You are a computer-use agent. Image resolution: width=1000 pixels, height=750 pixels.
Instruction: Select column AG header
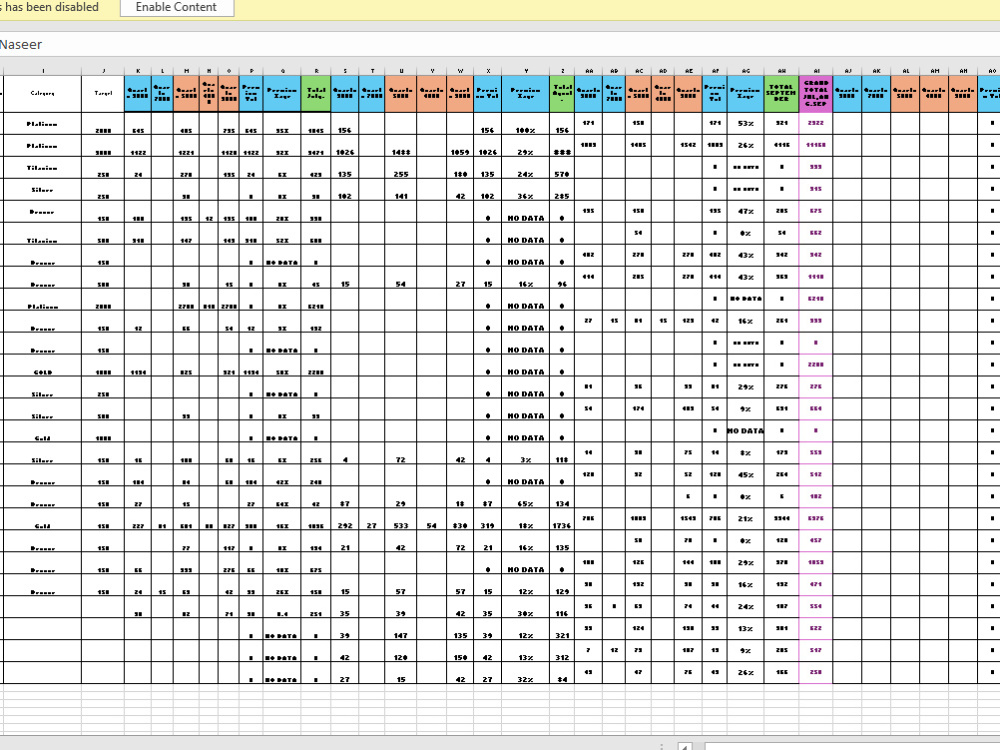[x=746, y=70]
